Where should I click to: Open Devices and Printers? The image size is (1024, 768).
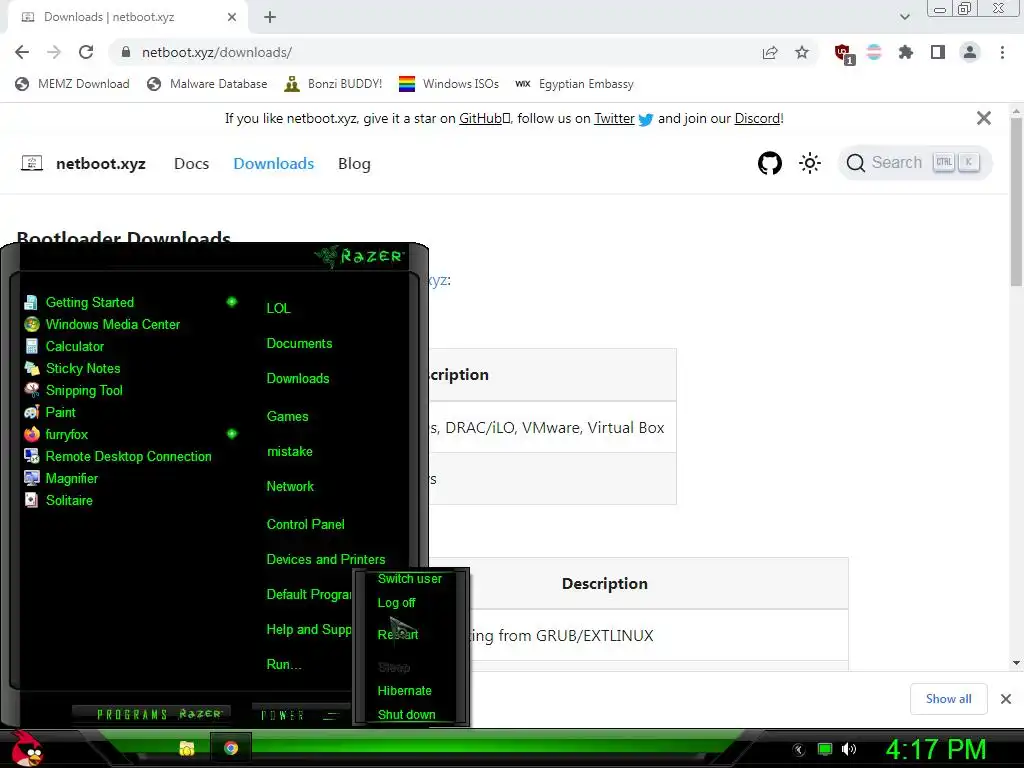click(x=325, y=560)
